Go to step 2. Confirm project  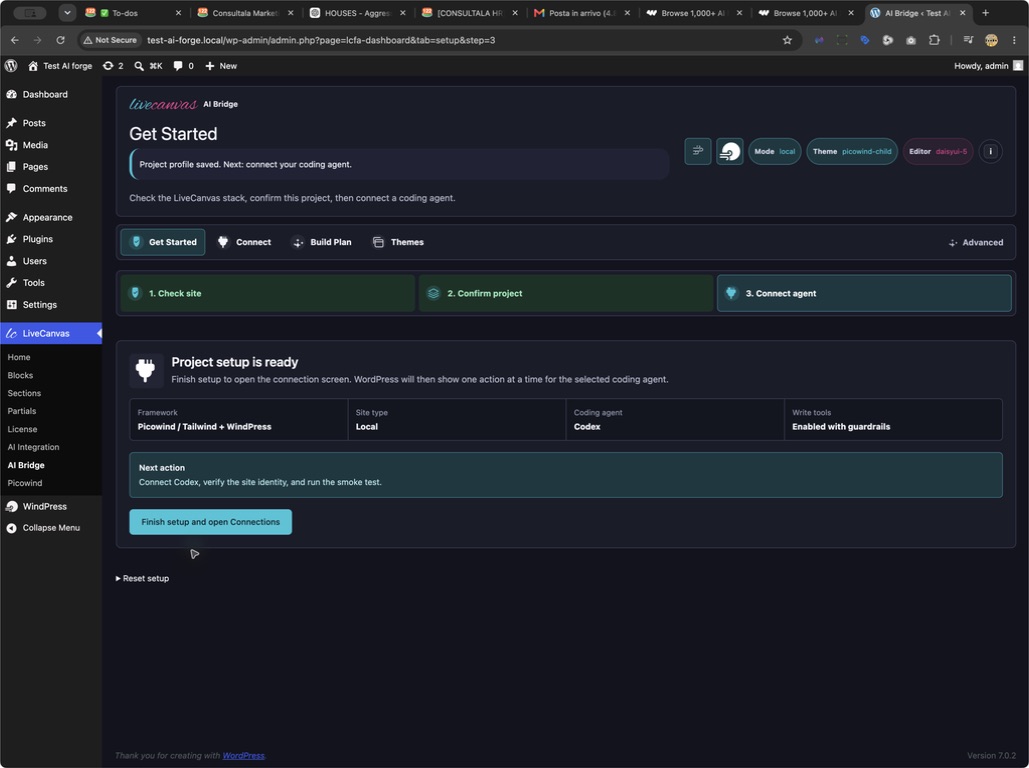pyautogui.click(x=566, y=293)
